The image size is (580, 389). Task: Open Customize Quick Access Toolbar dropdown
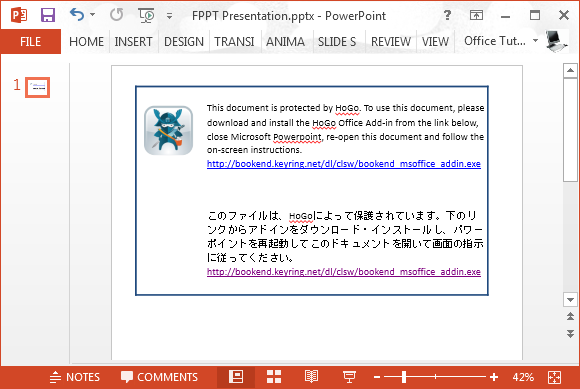(169, 16)
